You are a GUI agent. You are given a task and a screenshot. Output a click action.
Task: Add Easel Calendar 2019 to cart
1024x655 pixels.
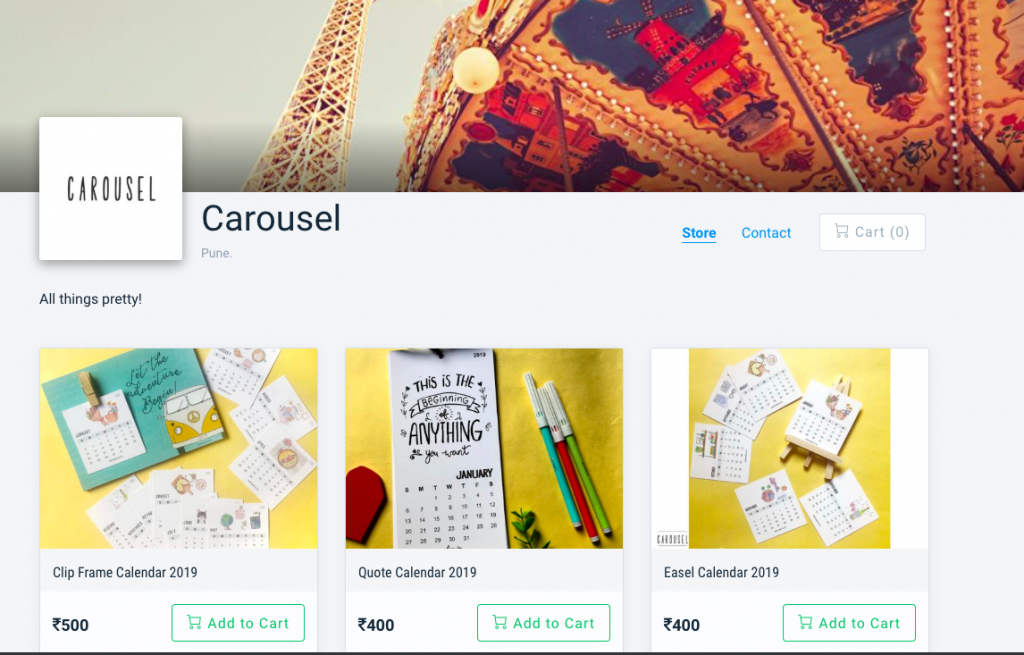point(849,623)
